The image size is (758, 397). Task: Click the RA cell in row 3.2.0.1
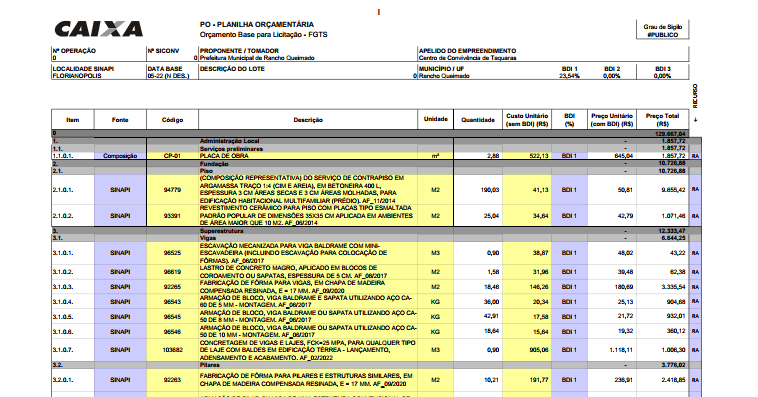695,380
